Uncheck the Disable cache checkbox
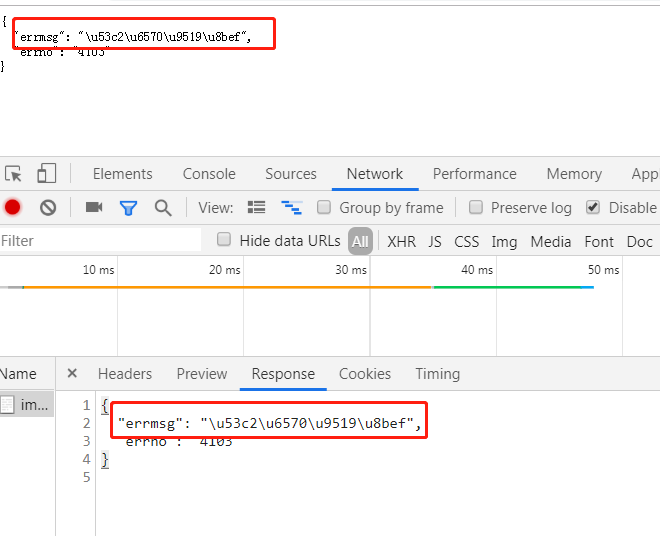 click(x=593, y=207)
